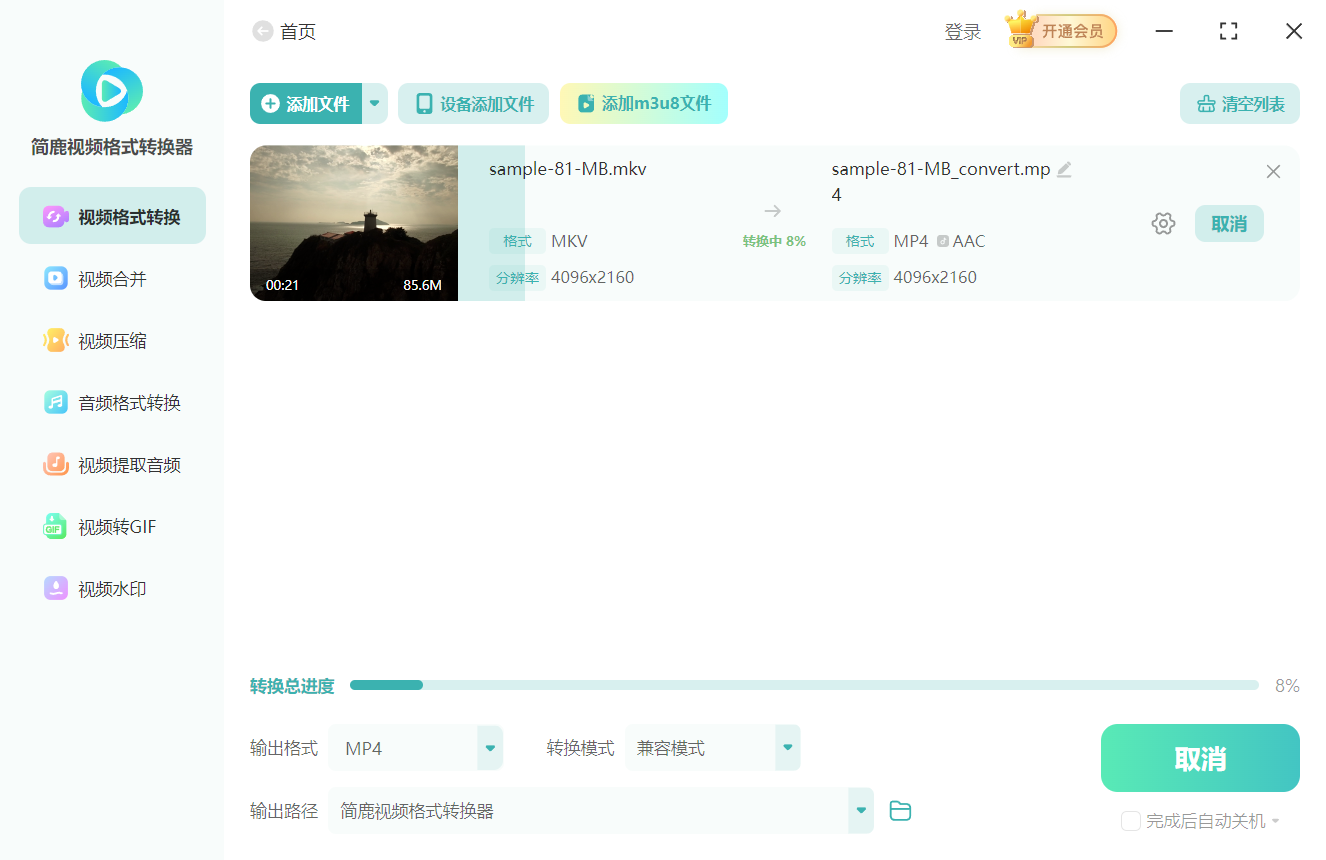Remove sample-81-MB.mkv with the X icon
Viewport: 1326px width, 860px height.
coord(1273,172)
